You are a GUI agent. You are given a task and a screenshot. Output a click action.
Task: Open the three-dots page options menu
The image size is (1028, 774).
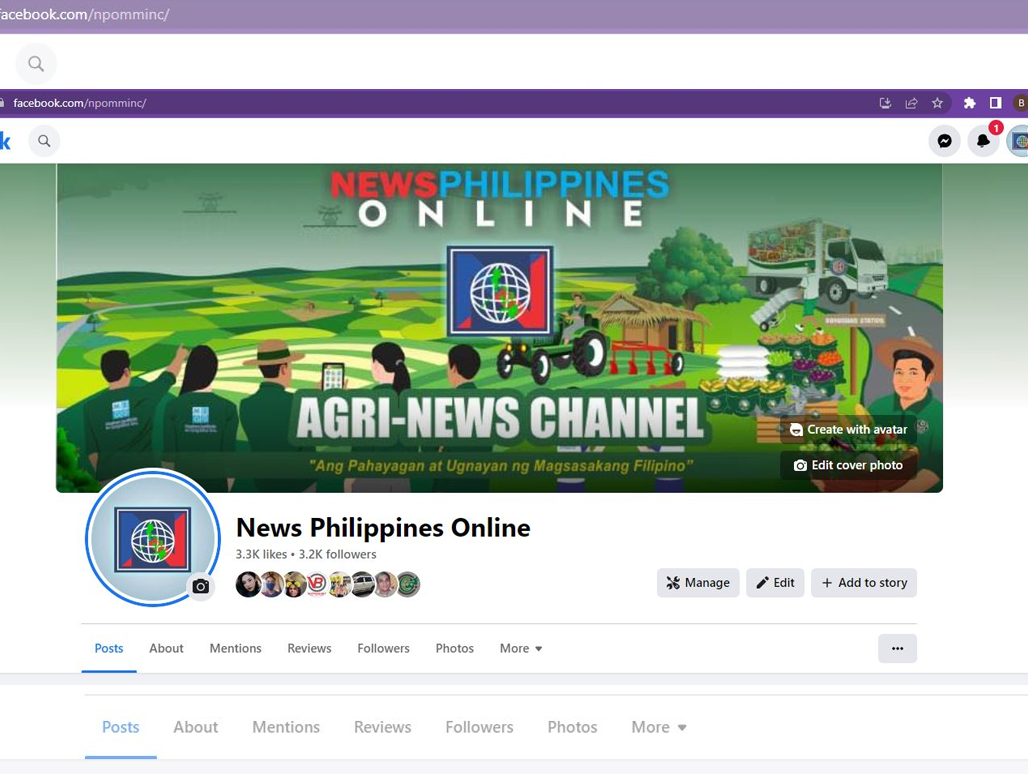(897, 648)
